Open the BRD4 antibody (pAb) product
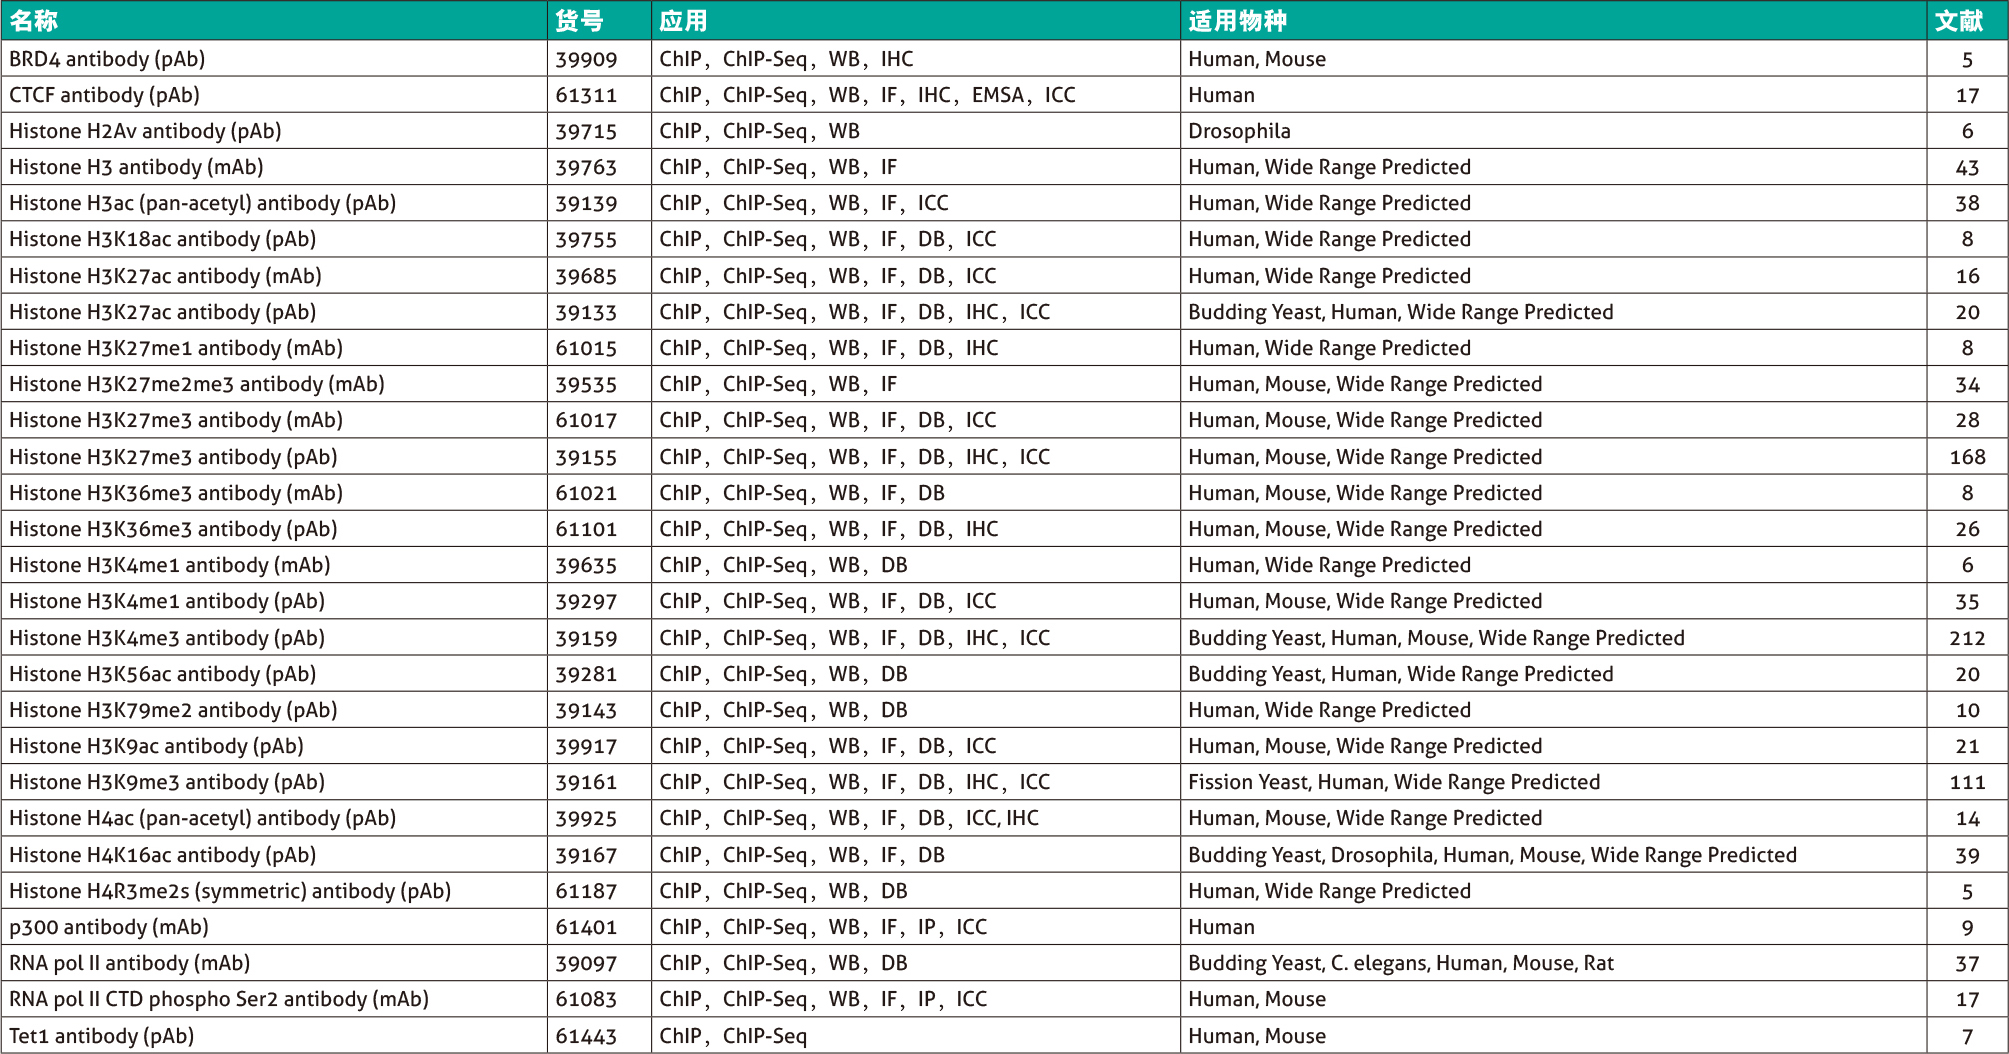Screen dimensions: 2009x1054 pyautogui.click(x=107, y=59)
